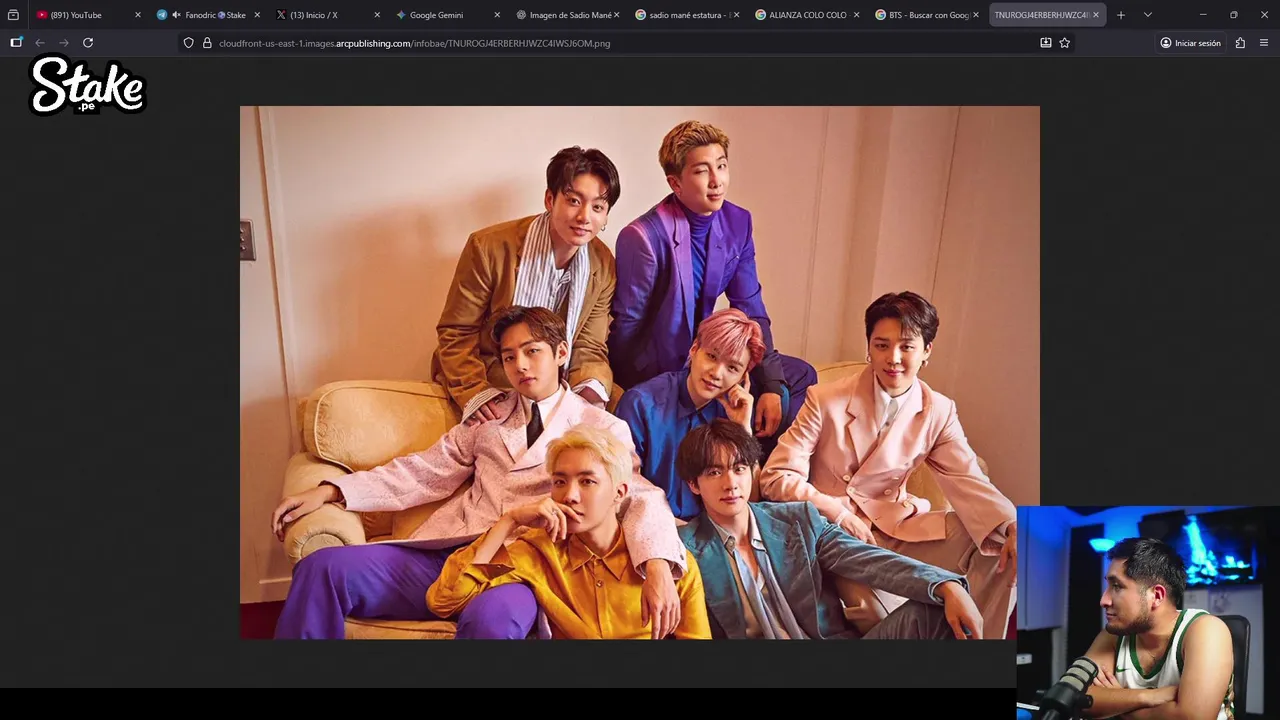
Task: Click the save to Pocket/download icon in address bar
Action: 1046,43
